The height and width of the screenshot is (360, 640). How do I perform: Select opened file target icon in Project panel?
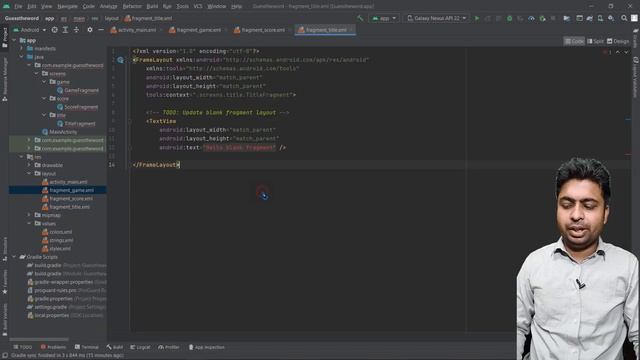pos(54,30)
